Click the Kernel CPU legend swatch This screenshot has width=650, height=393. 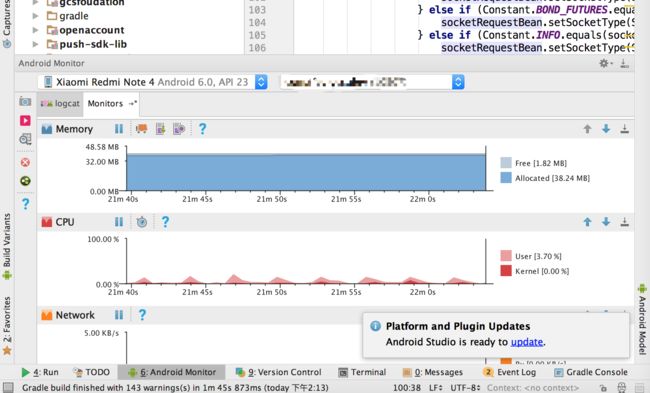click(x=506, y=271)
